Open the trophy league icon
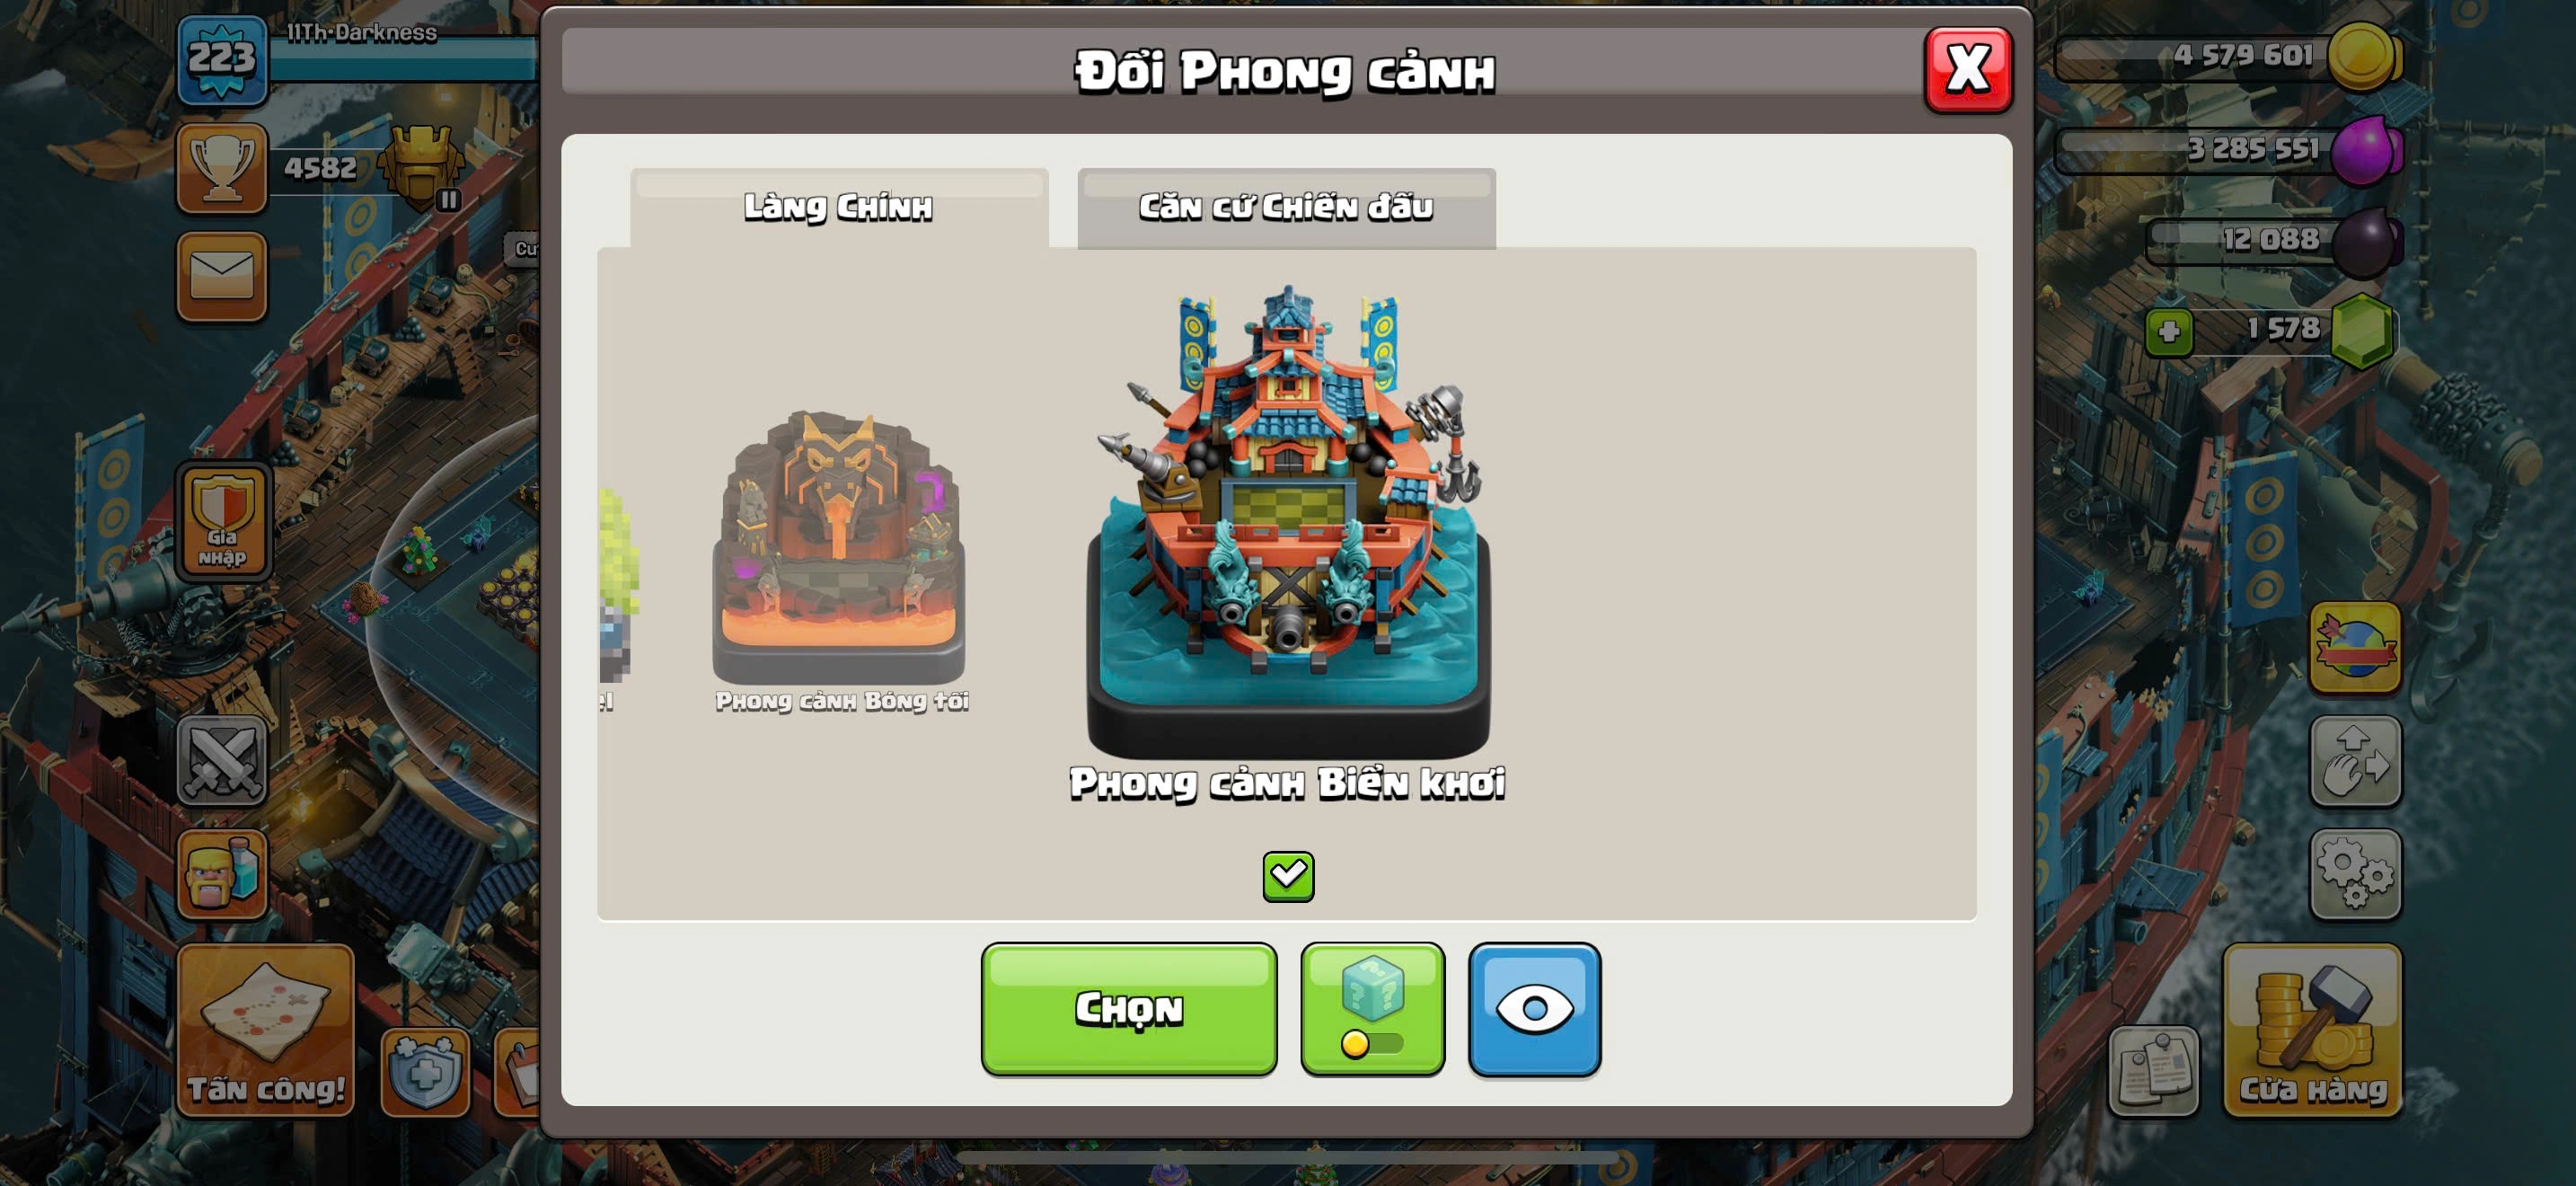2576x1186 pixels. click(222, 168)
